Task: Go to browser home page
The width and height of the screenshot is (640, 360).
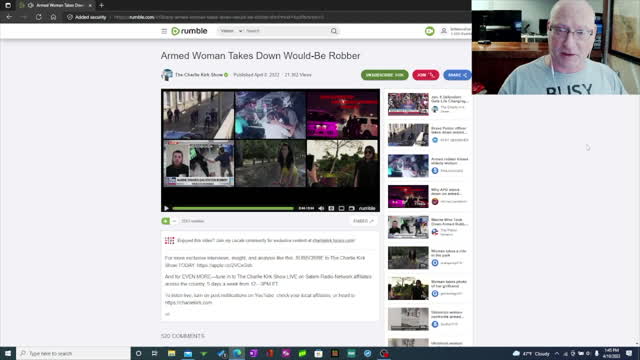Action: pyautogui.click(x=53, y=17)
